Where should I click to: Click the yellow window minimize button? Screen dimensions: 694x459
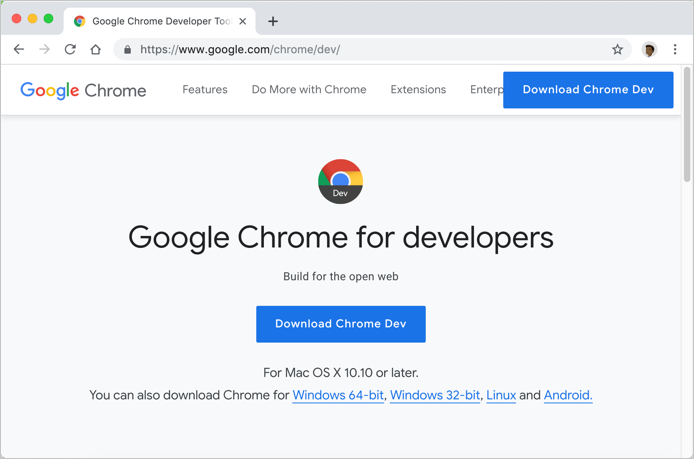tap(32, 19)
